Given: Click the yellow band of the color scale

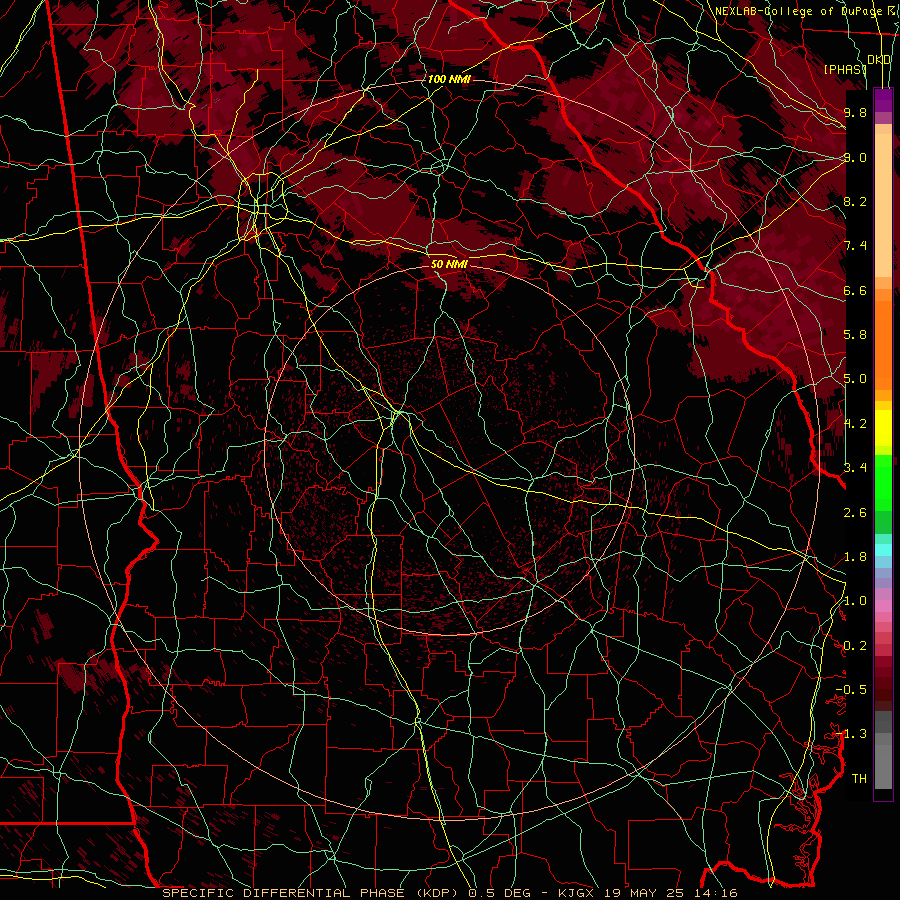Looking at the screenshot, I should coord(883,428).
